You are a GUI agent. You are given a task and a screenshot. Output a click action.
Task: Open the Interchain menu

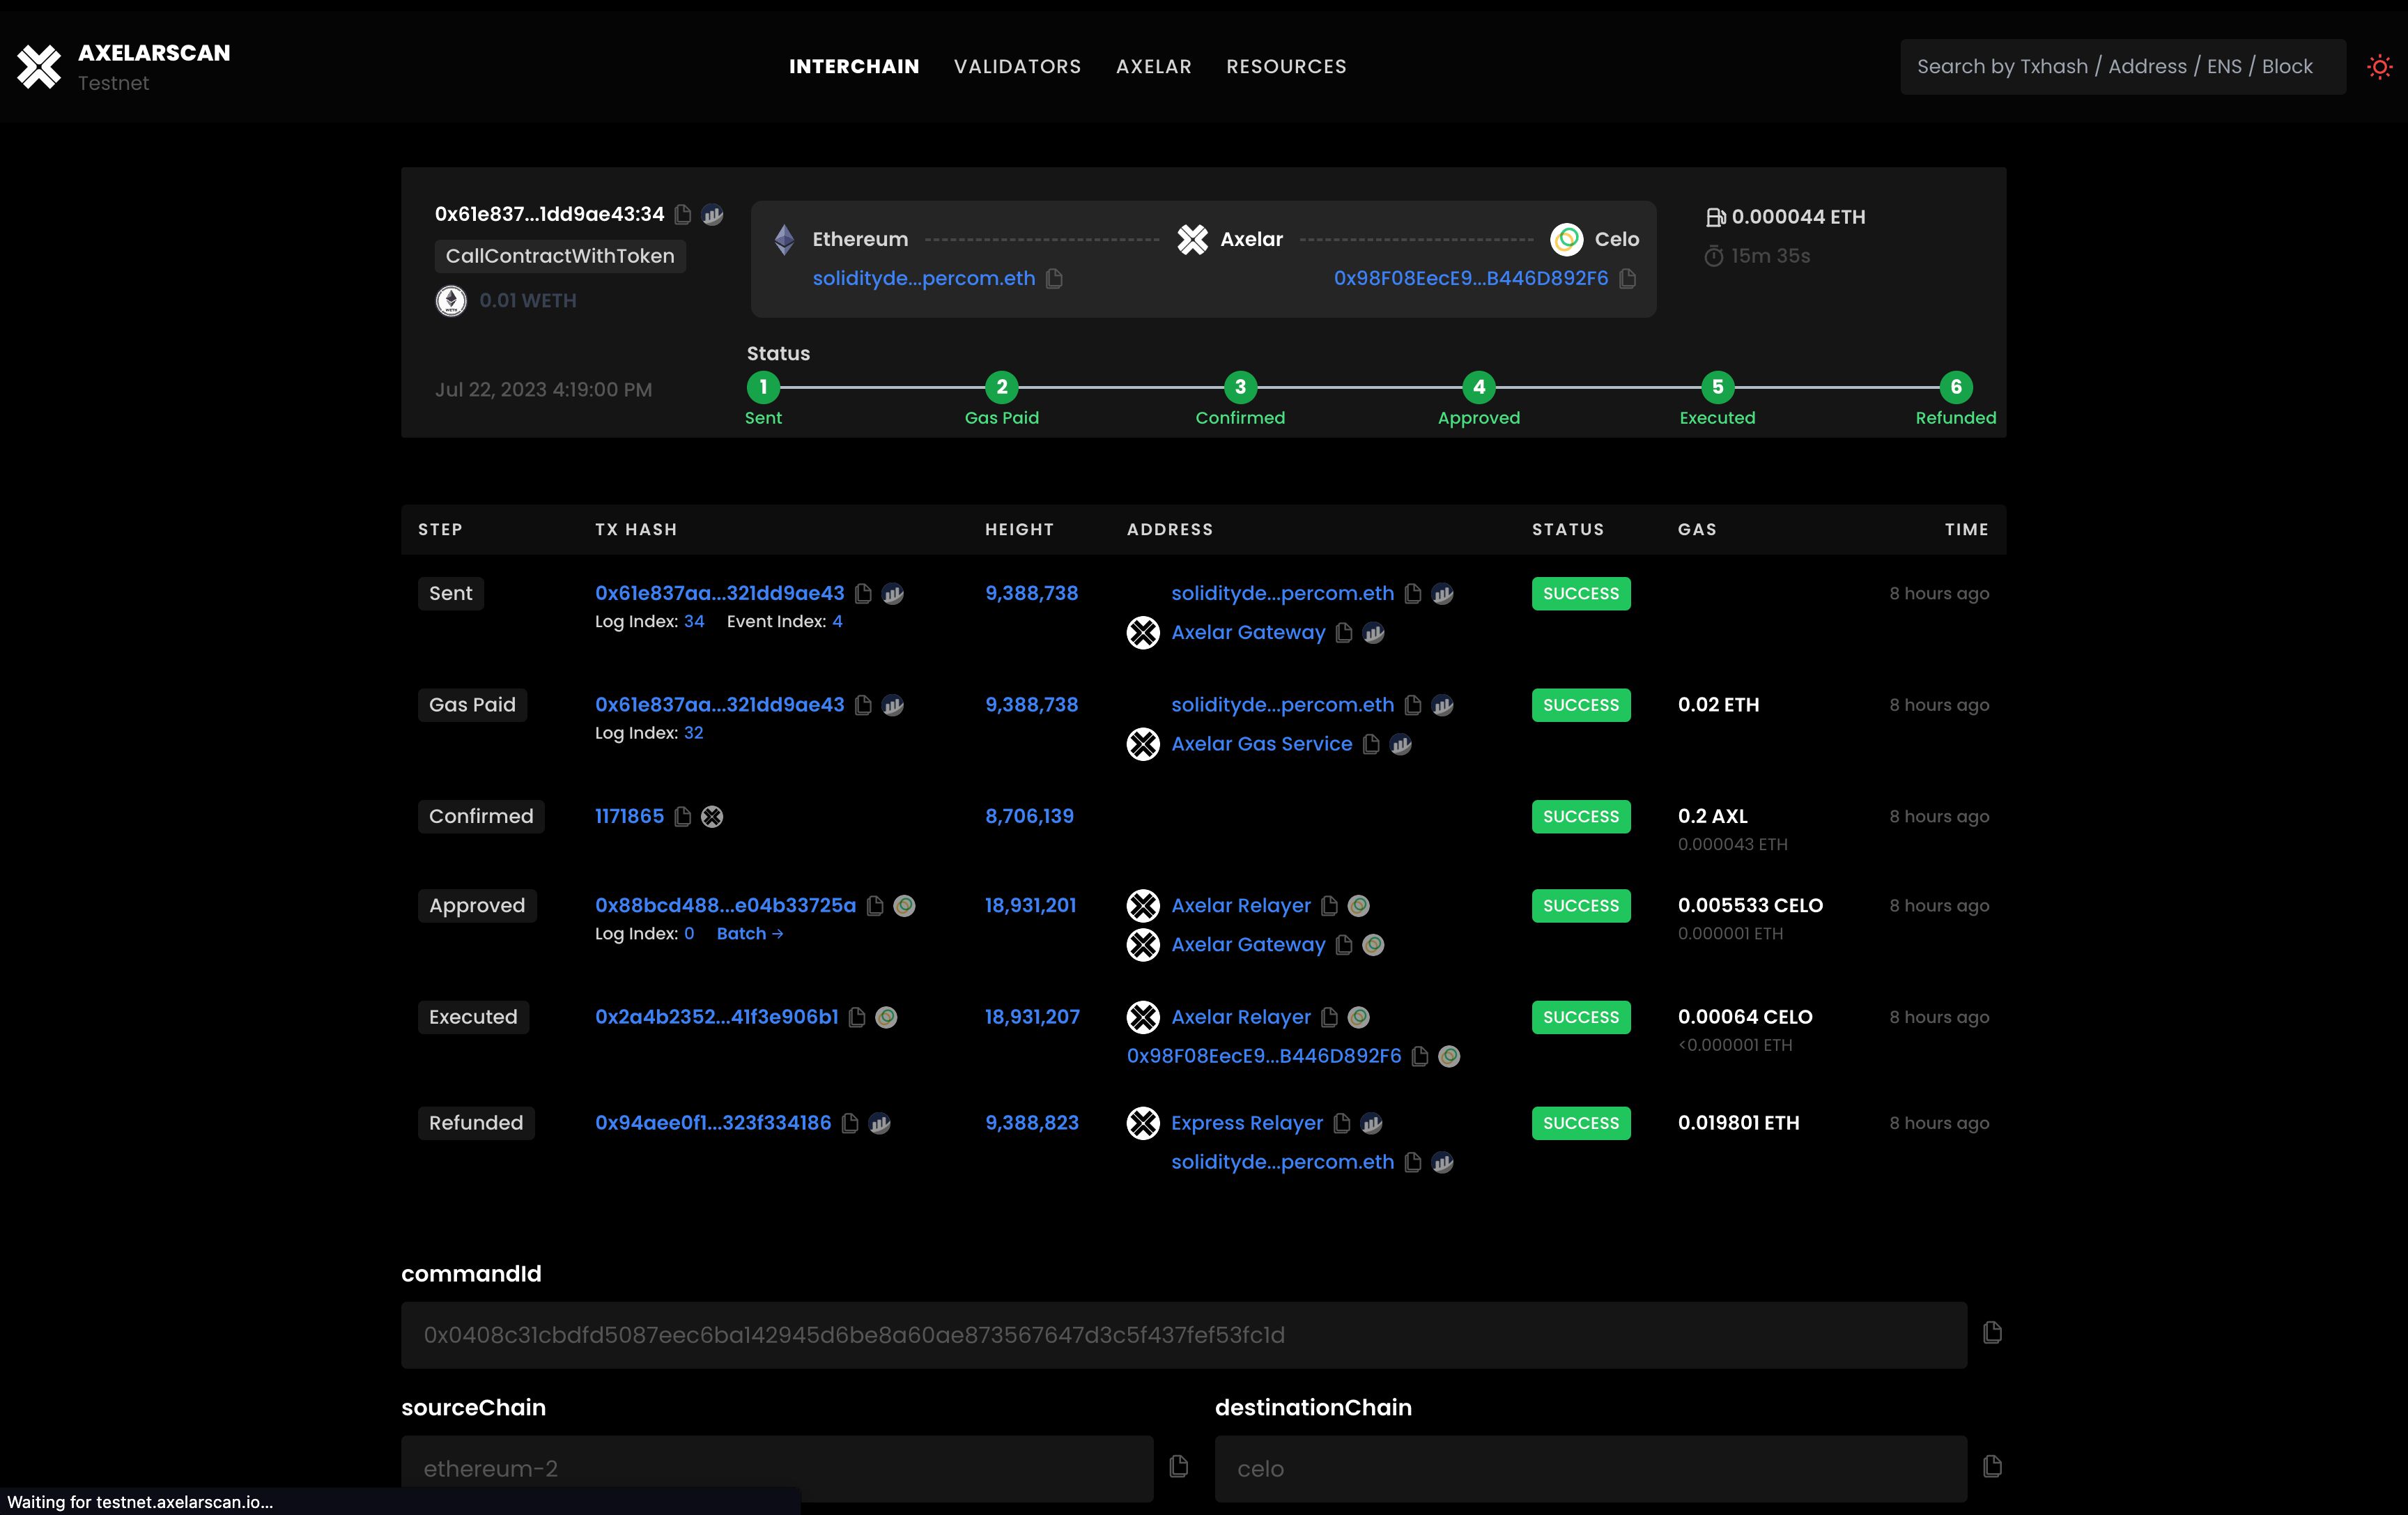pyautogui.click(x=854, y=66)
